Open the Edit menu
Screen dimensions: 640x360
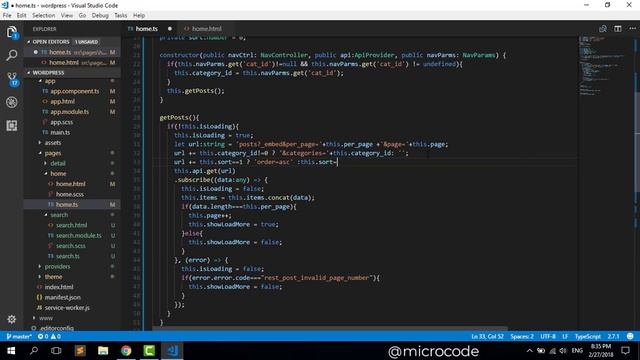point(21,15)
